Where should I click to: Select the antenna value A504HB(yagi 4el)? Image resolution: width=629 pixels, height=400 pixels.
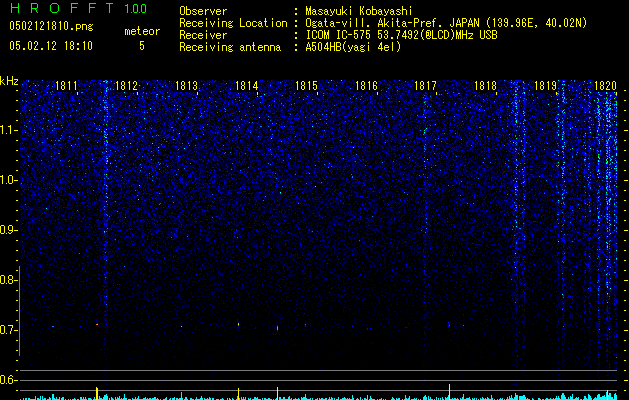click(x=353, y=47)
